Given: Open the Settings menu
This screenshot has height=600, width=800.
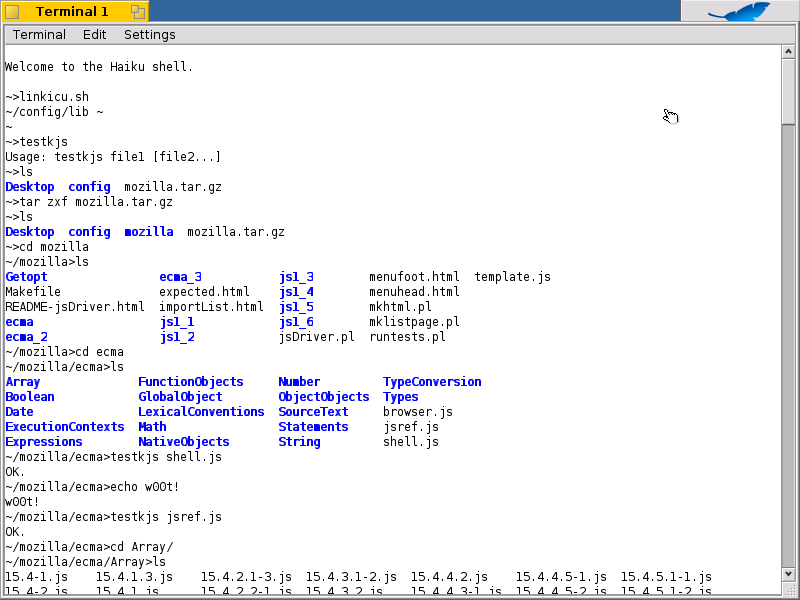Looking at the screenshot, I should tap(149, 35).
